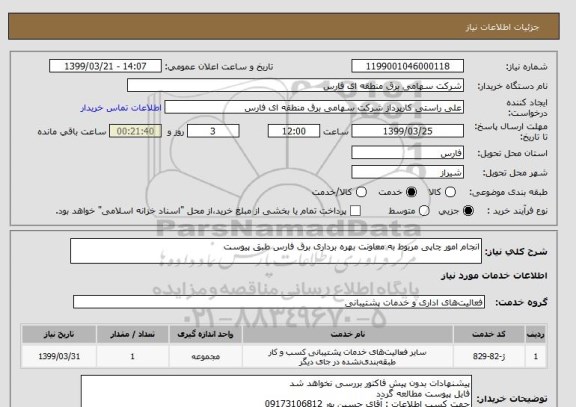Toggle the اسناد خزانه اسلامی payment checkbox
Screen dimensions: 576x407
click(x=355, y=211)
